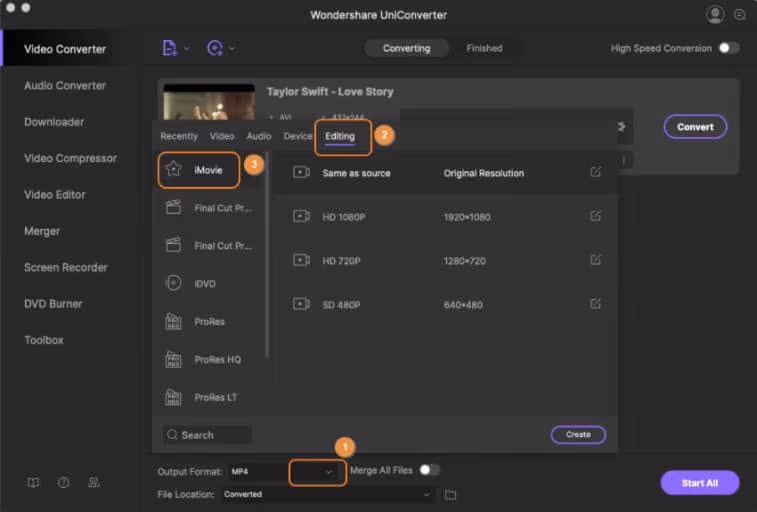Open the output folder icon

pyautogui.click(x=450, y=495)
